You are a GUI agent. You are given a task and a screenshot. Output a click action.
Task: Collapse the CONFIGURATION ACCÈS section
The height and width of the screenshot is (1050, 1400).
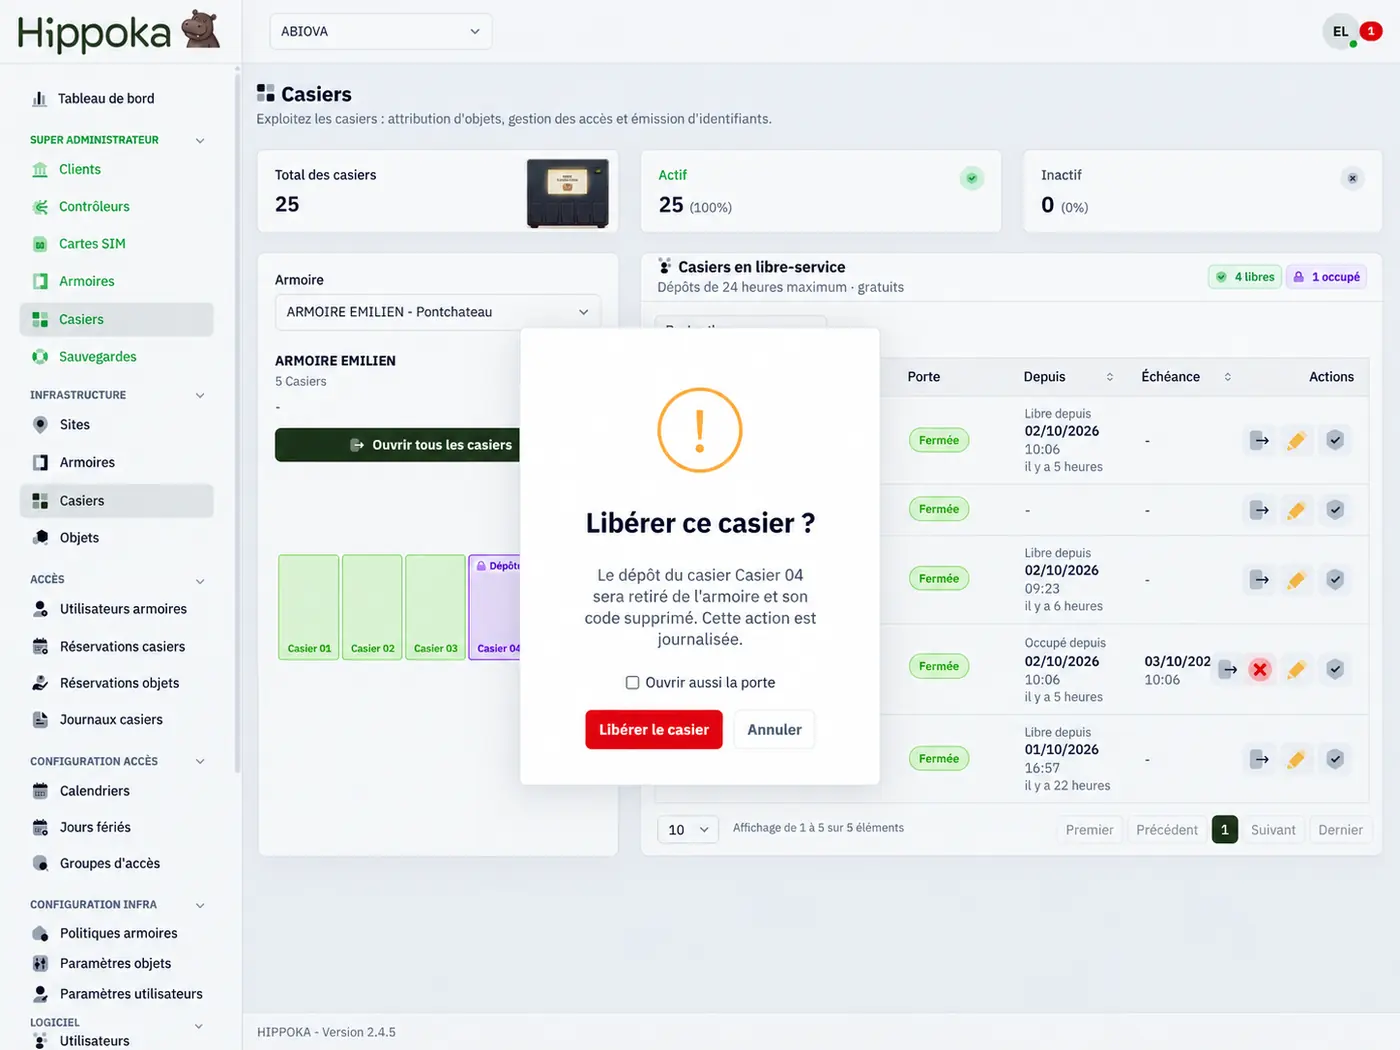(x=200, y=761)
